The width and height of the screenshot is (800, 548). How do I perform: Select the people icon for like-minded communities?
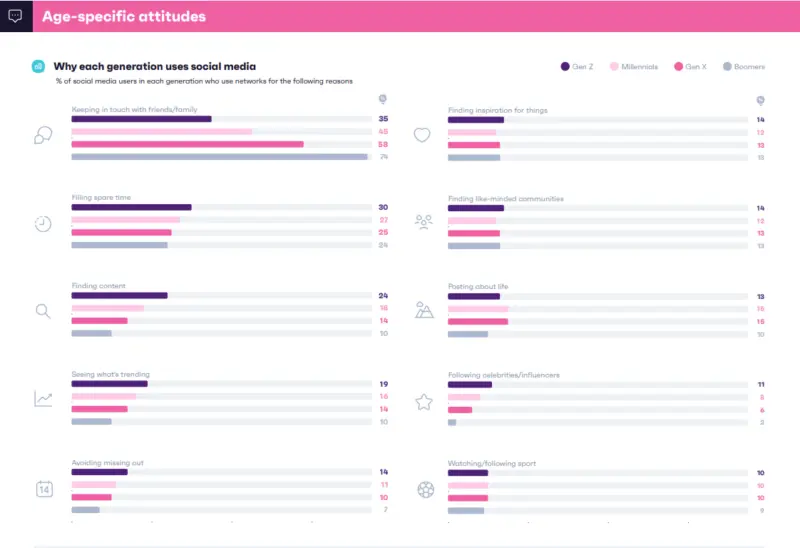point(424,222)
